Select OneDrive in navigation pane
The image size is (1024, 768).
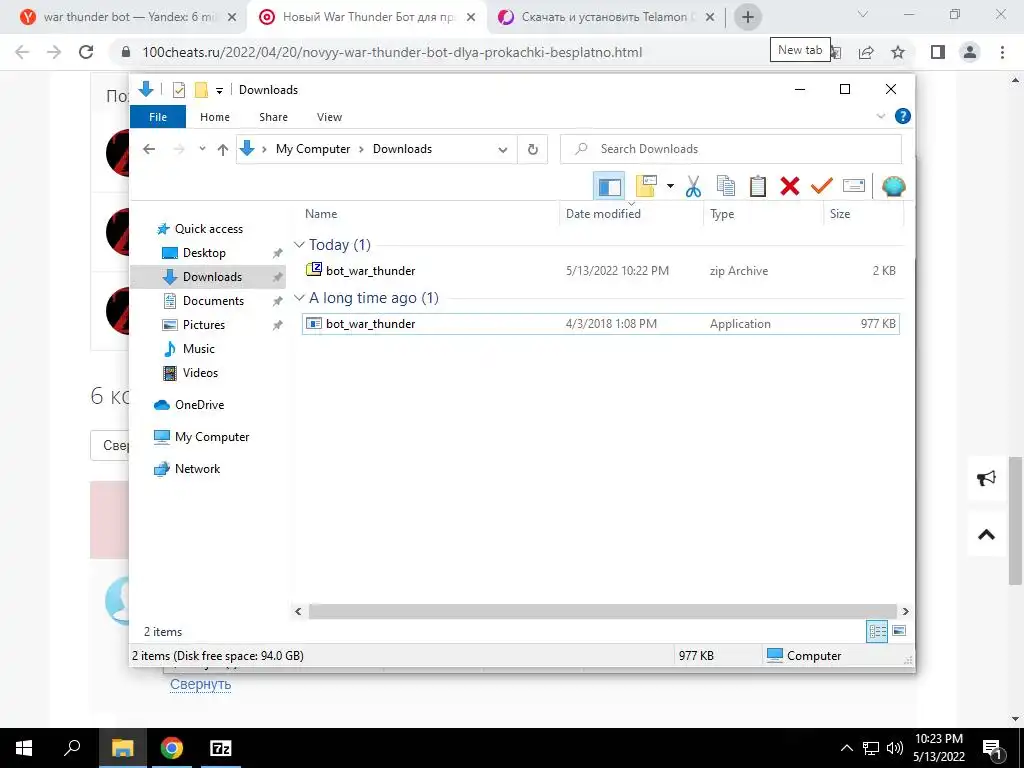(199, 405)
